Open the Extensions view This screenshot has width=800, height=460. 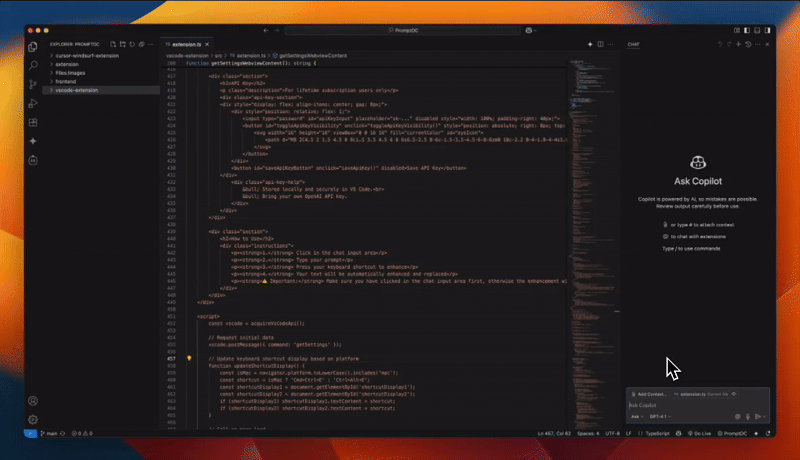(33, 122)
